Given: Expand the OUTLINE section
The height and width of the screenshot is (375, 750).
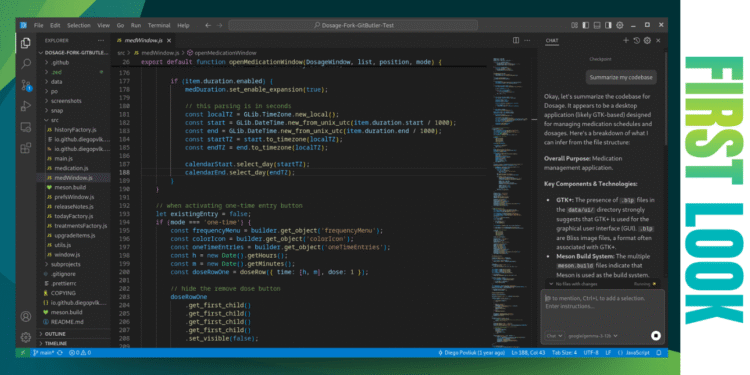Looking at the screenshot, I should click(74, 334).
